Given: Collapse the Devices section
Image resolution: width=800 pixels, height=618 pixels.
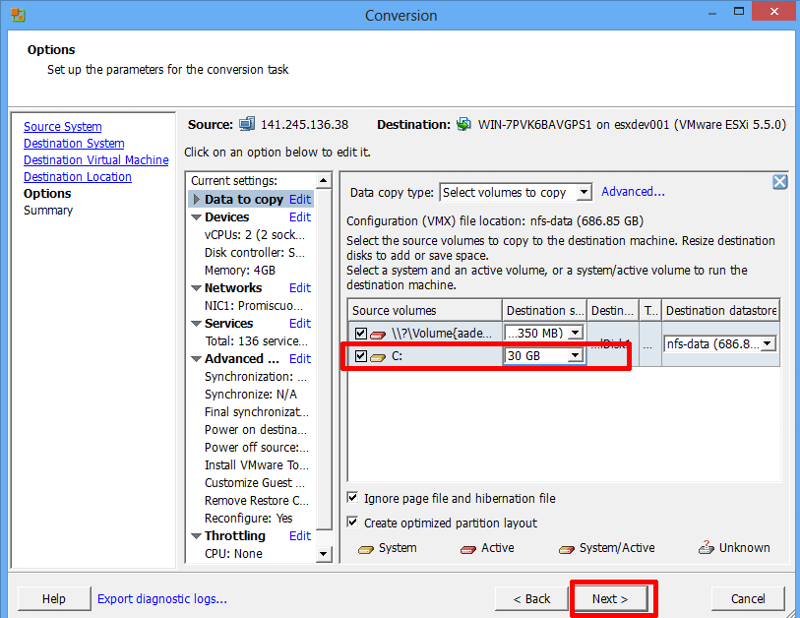Looking at the screenshot, I should 196,217.
